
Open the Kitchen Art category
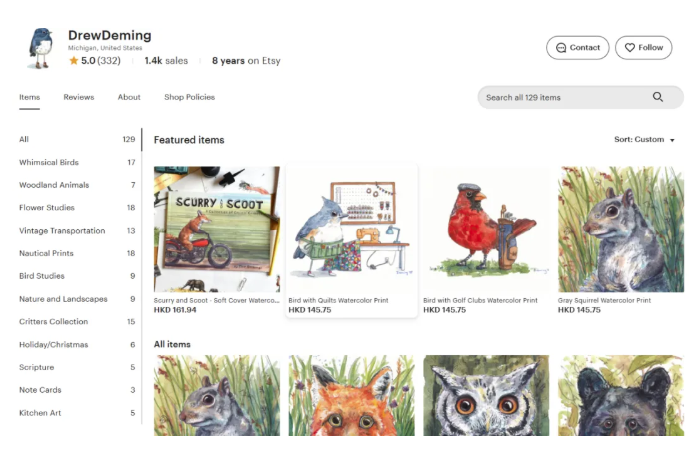click(x=40, y=413)
